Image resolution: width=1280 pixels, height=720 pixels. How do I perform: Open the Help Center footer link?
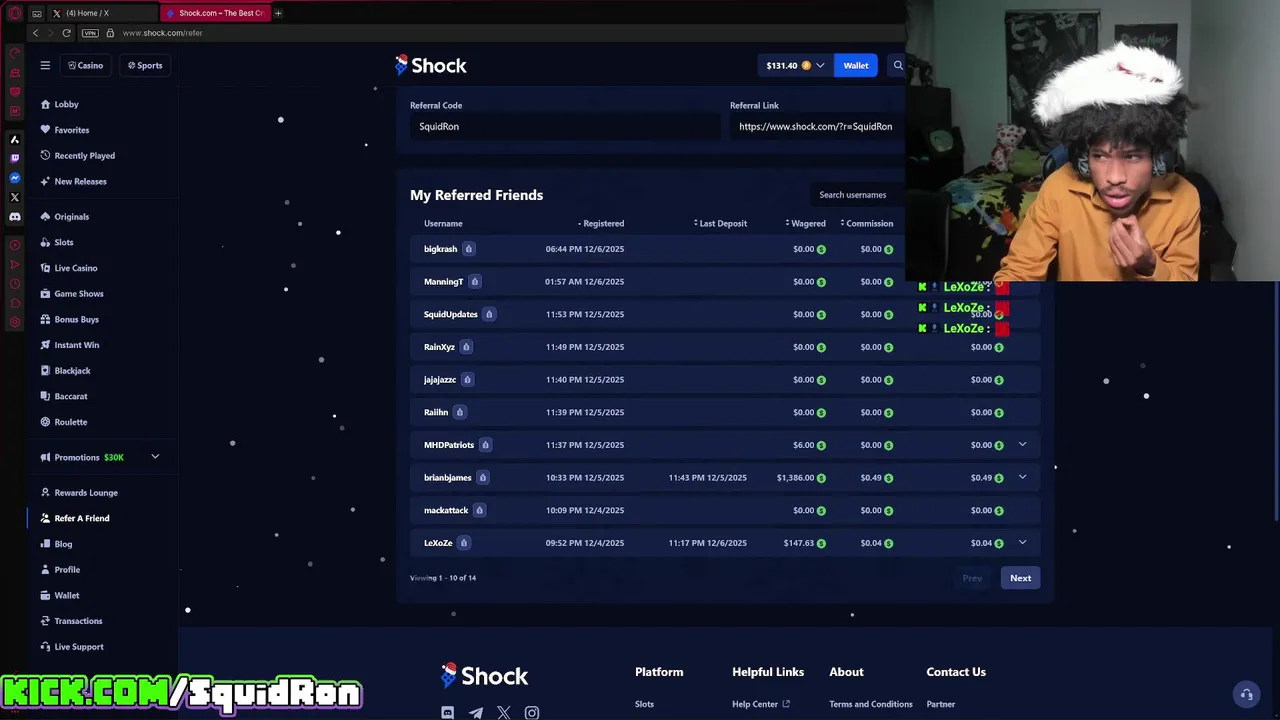pyautogui.click(x=761, y=704)
